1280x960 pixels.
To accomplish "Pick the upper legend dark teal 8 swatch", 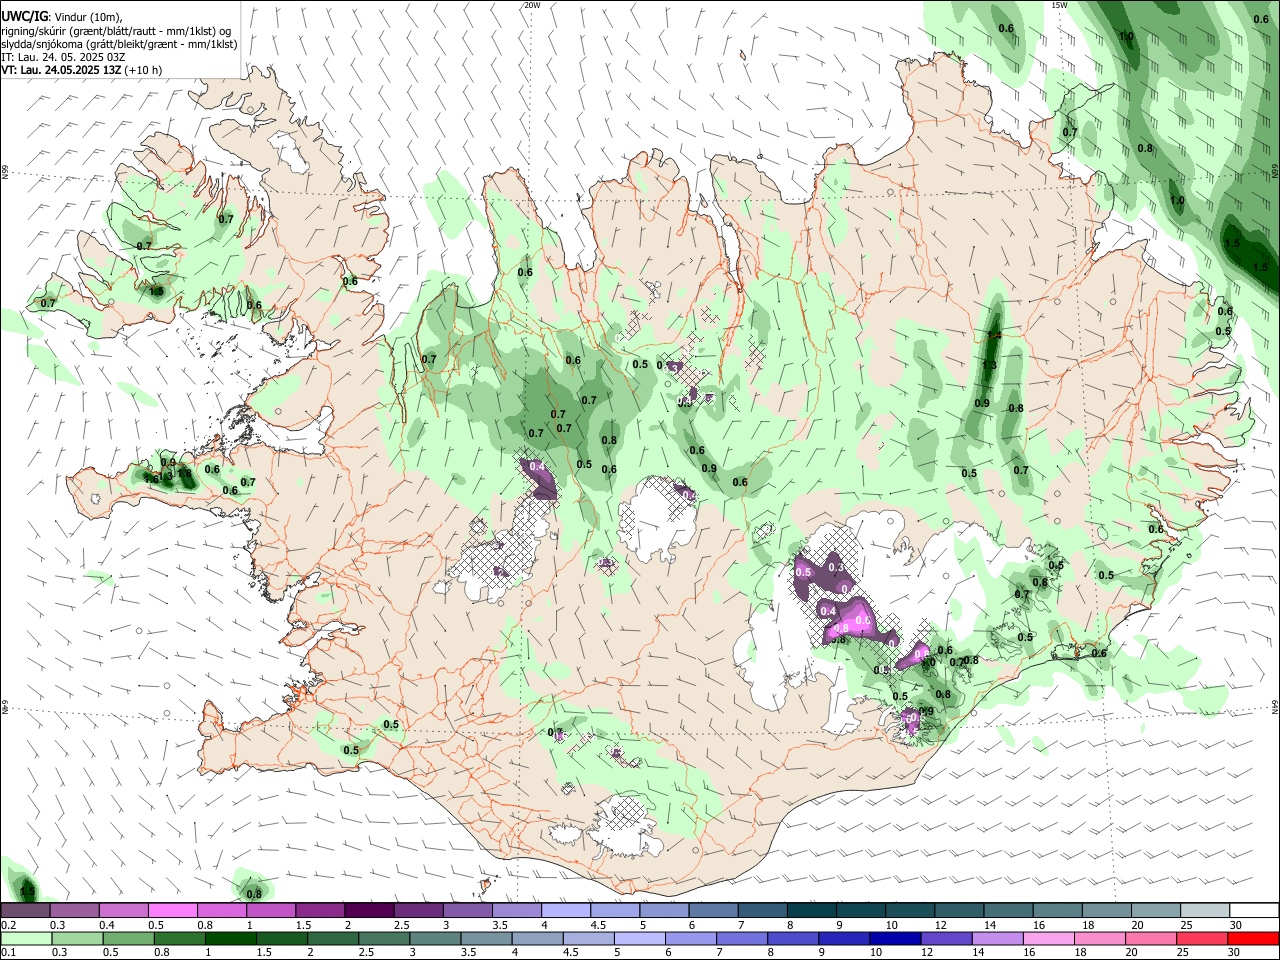I will point(812,910).
